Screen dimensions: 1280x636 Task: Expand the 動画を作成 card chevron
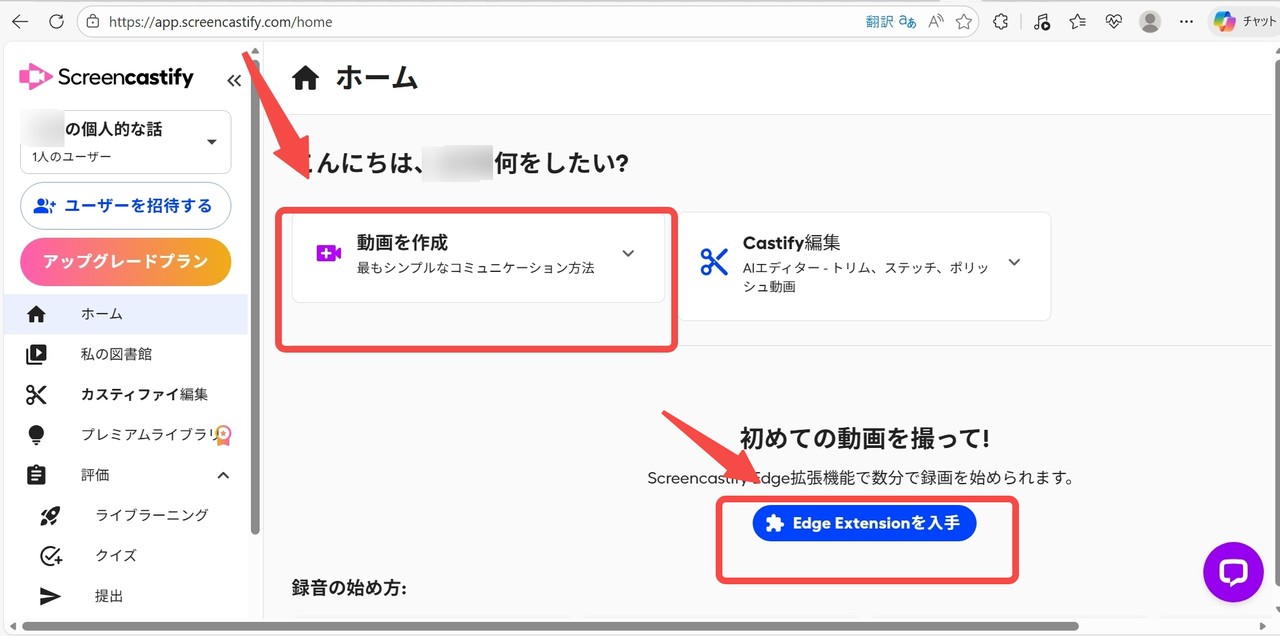click(628, 254)
